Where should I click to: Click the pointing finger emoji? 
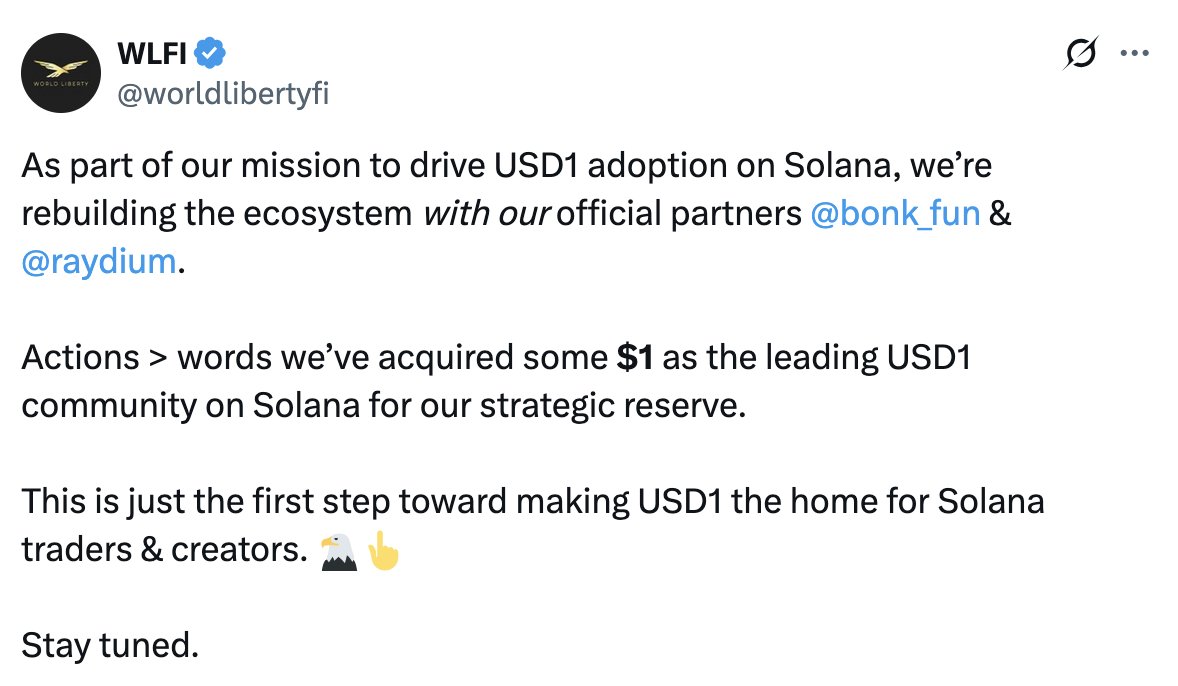tap(384, 551)
